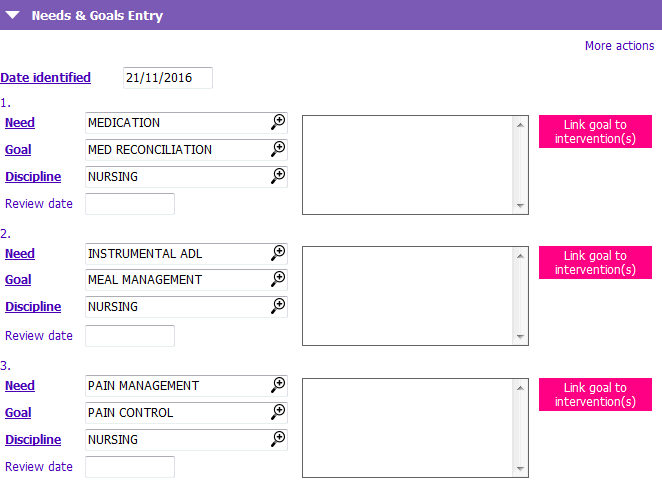Screen dimensions: 662x482
Task: Open lookup for PAIN MANAGEMENT need
Action: point(278,385)
